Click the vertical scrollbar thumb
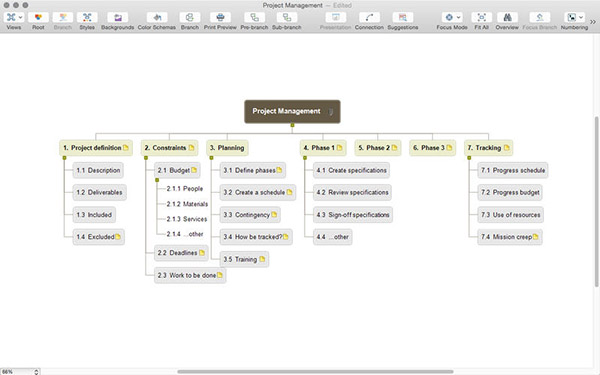The image size is (600, 375). coord(597,202)
